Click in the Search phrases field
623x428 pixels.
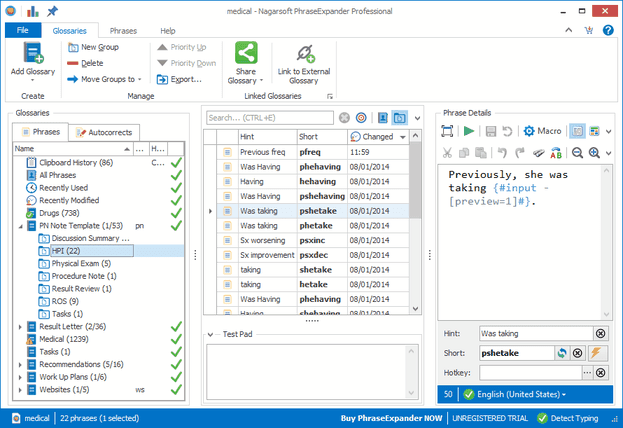(x=270, y=118)
